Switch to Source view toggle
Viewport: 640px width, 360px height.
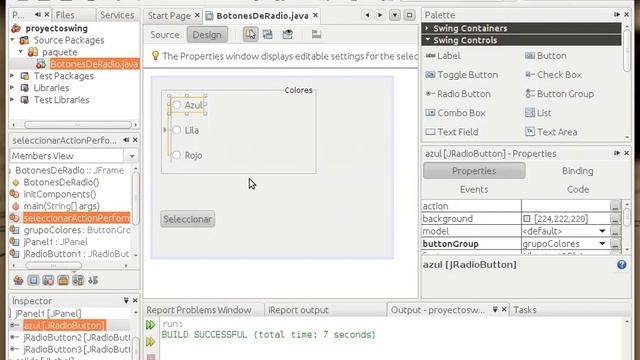point(164,35)
